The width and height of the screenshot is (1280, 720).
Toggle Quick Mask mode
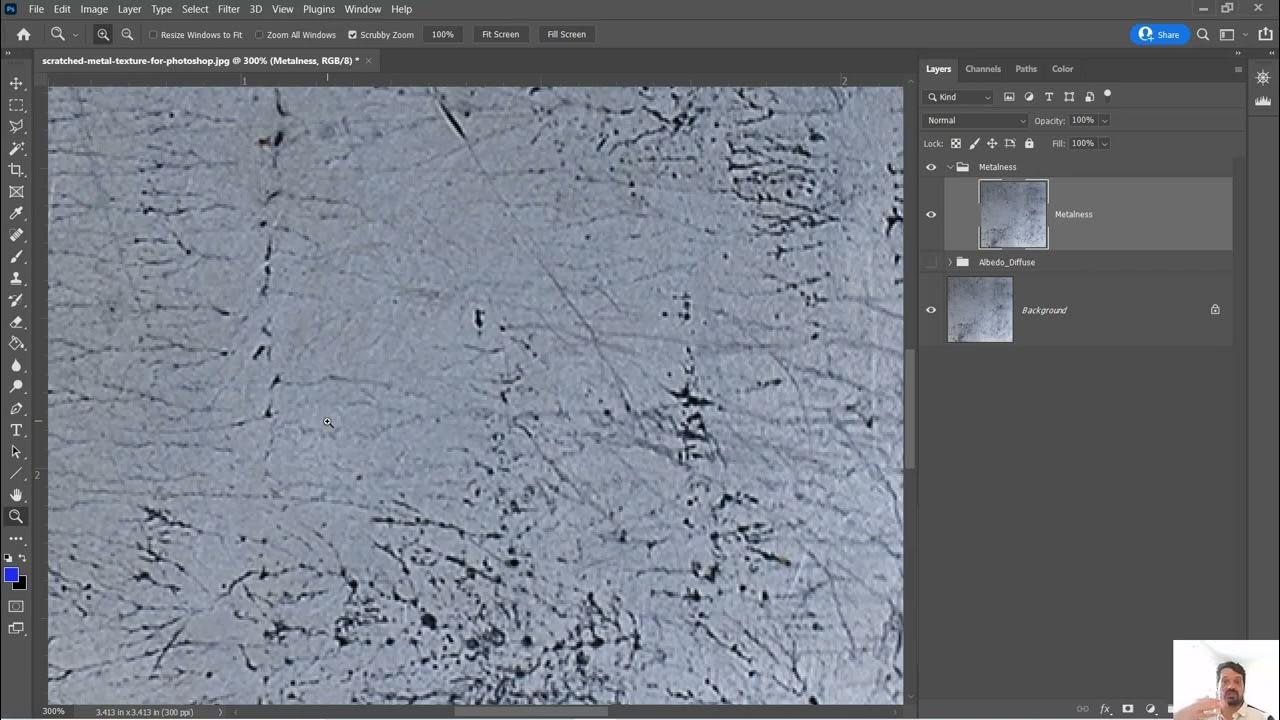pyautogui.click(x=16, y=606)
